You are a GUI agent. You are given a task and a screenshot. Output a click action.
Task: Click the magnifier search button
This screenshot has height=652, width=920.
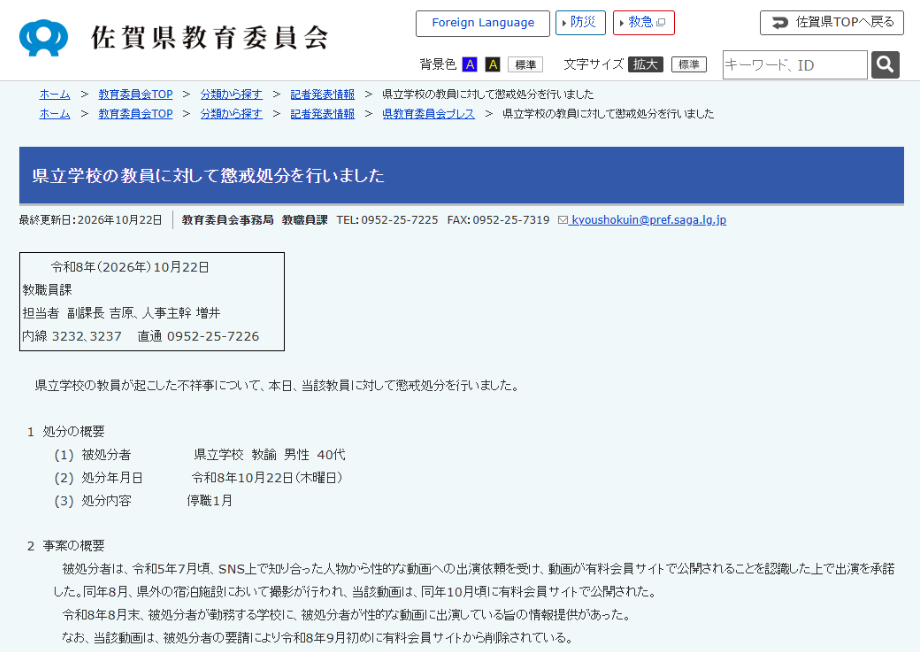click(885, 65)
